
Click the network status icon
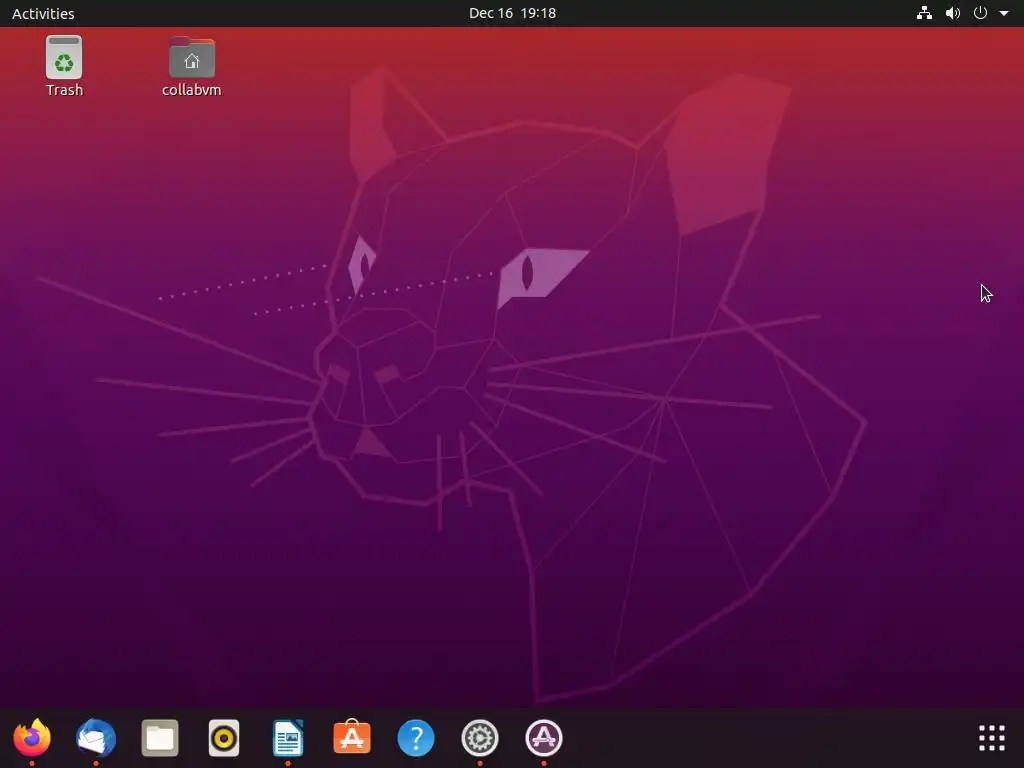pyautogui.click(x=924, y=13)
